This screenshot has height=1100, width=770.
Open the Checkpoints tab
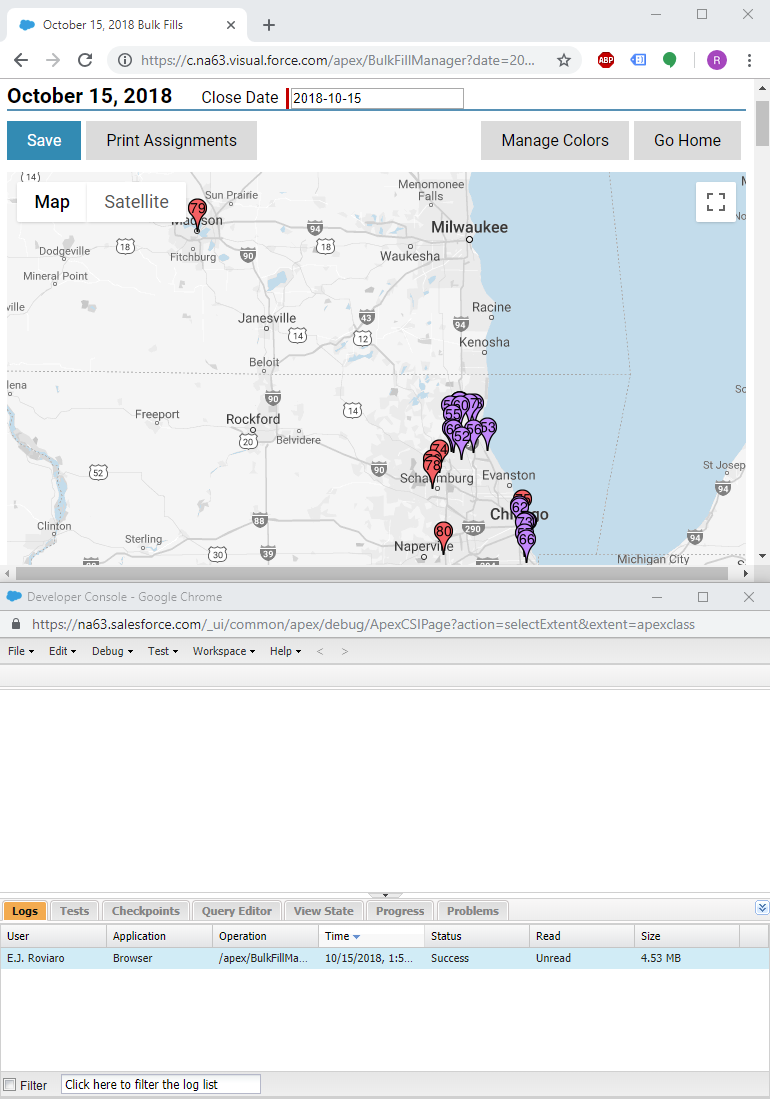click(145, 911)
